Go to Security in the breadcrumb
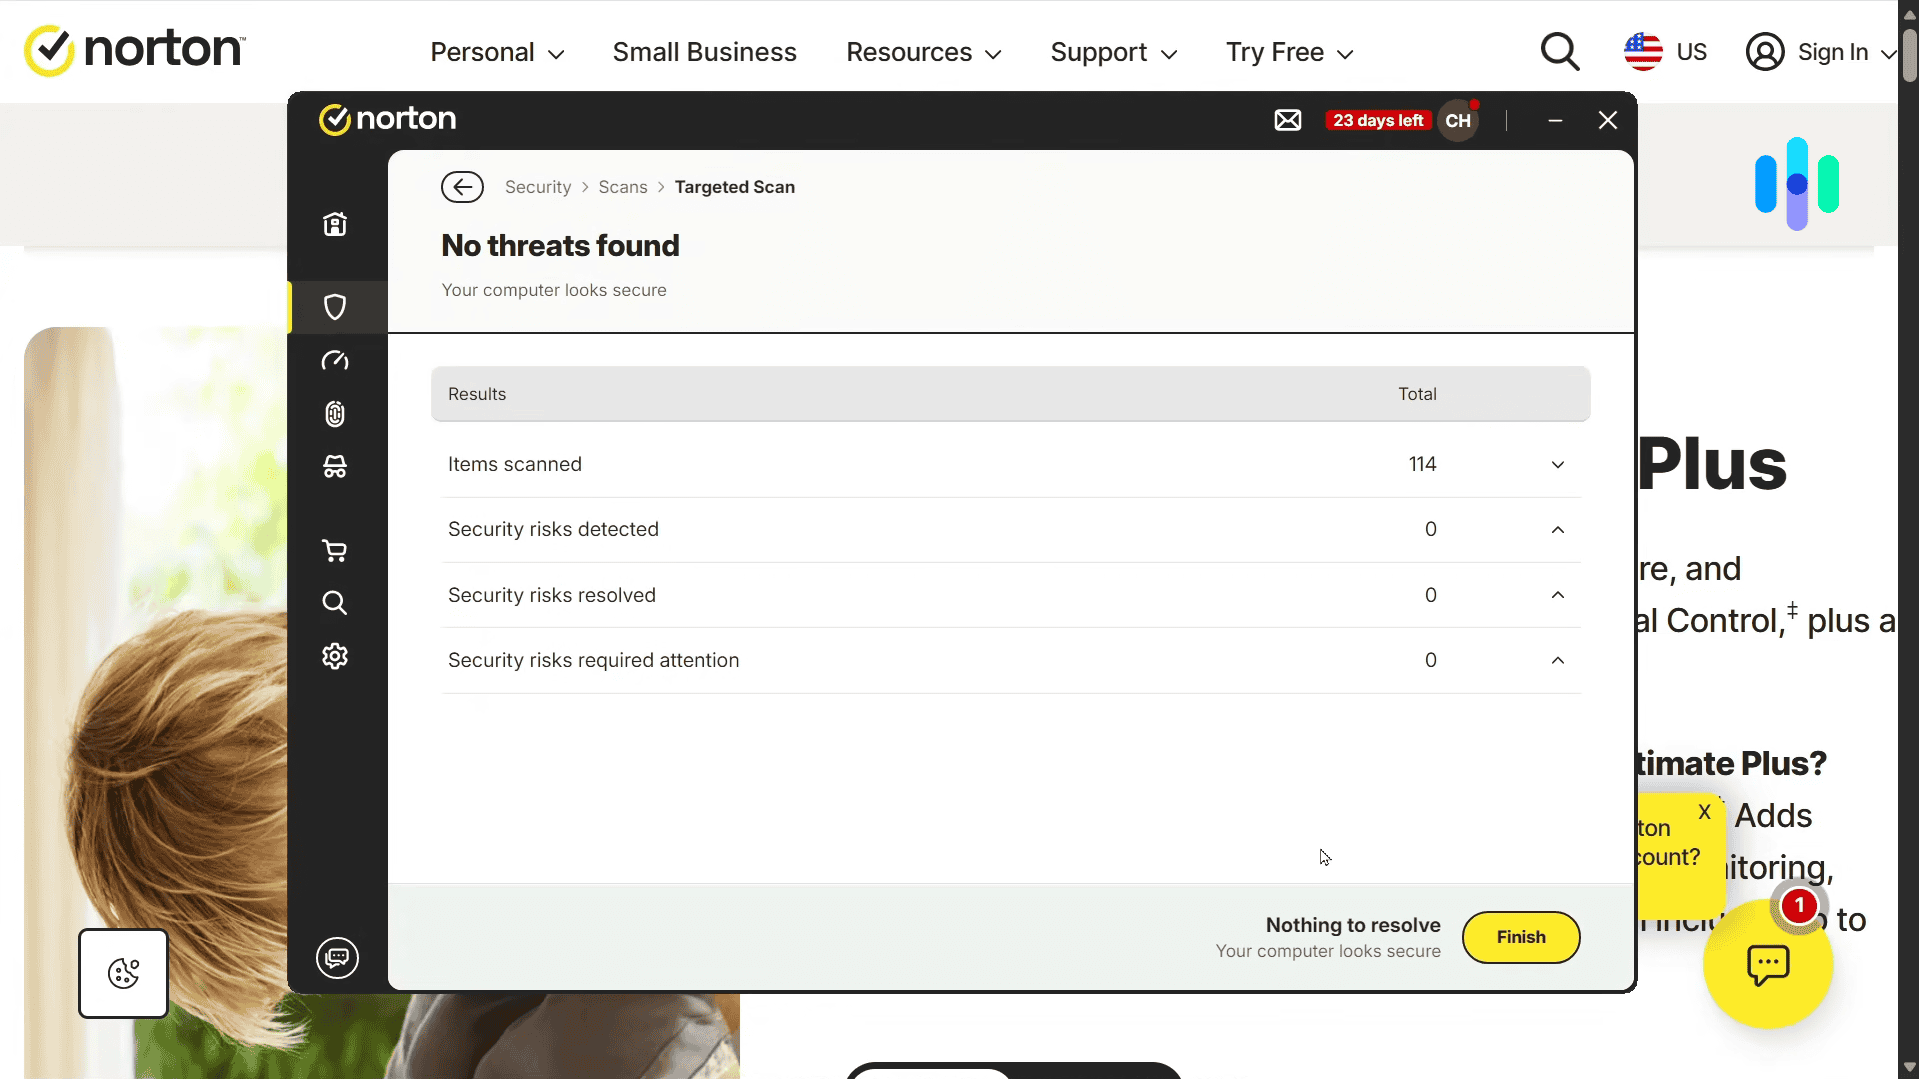The height and width of the screenshot is (1079, 1919). [538, 187]
